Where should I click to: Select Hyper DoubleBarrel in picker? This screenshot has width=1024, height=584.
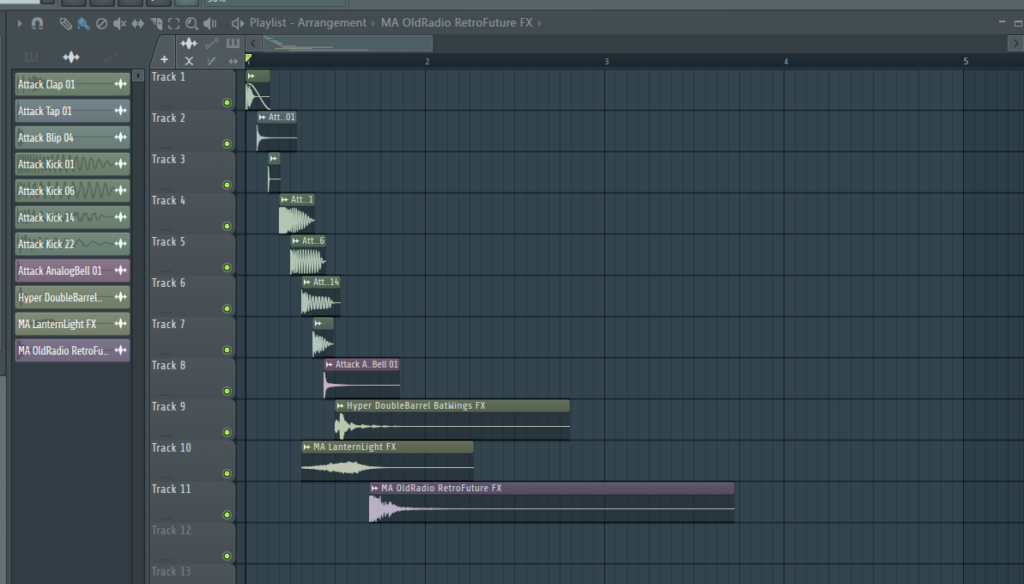[72, 297]
